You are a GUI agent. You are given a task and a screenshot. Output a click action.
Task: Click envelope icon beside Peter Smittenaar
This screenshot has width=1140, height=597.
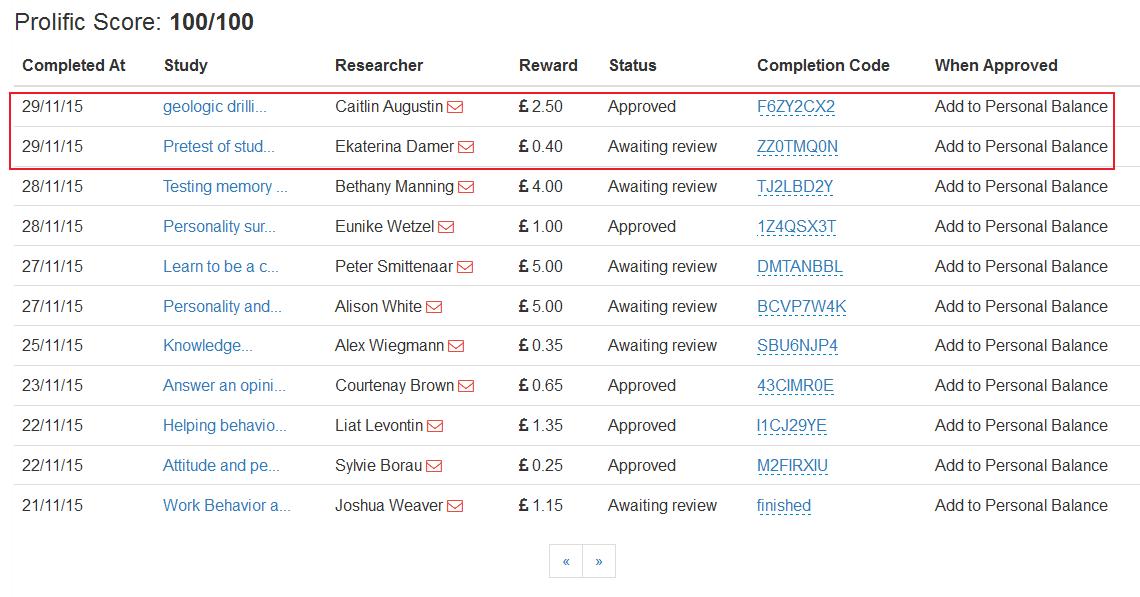click(x=465, y=267)
